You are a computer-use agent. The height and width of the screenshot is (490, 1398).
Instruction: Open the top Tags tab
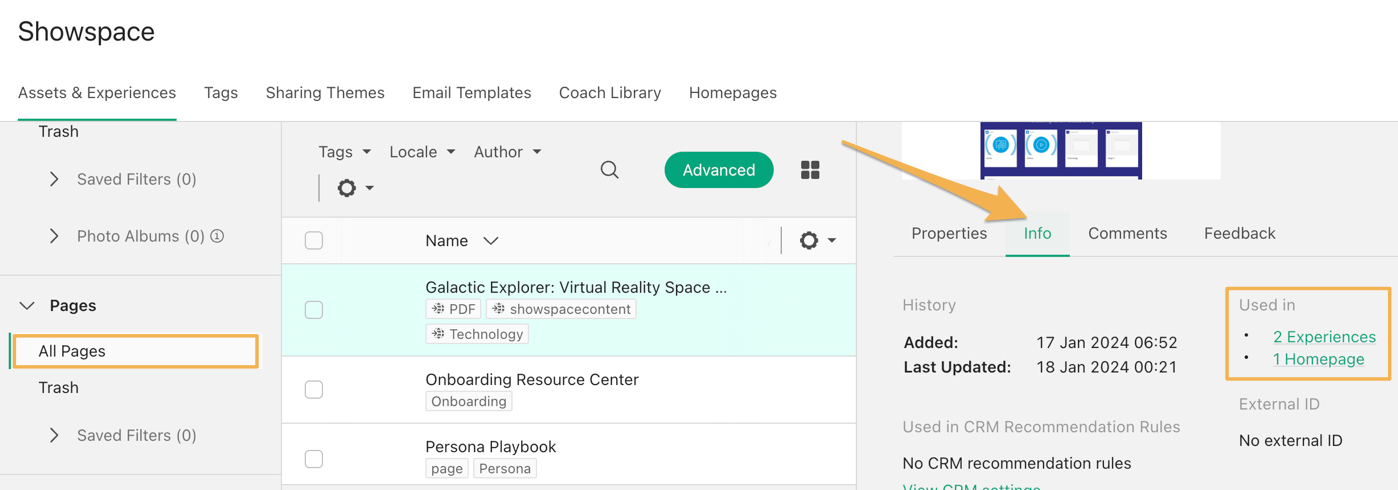pos(221,93)
